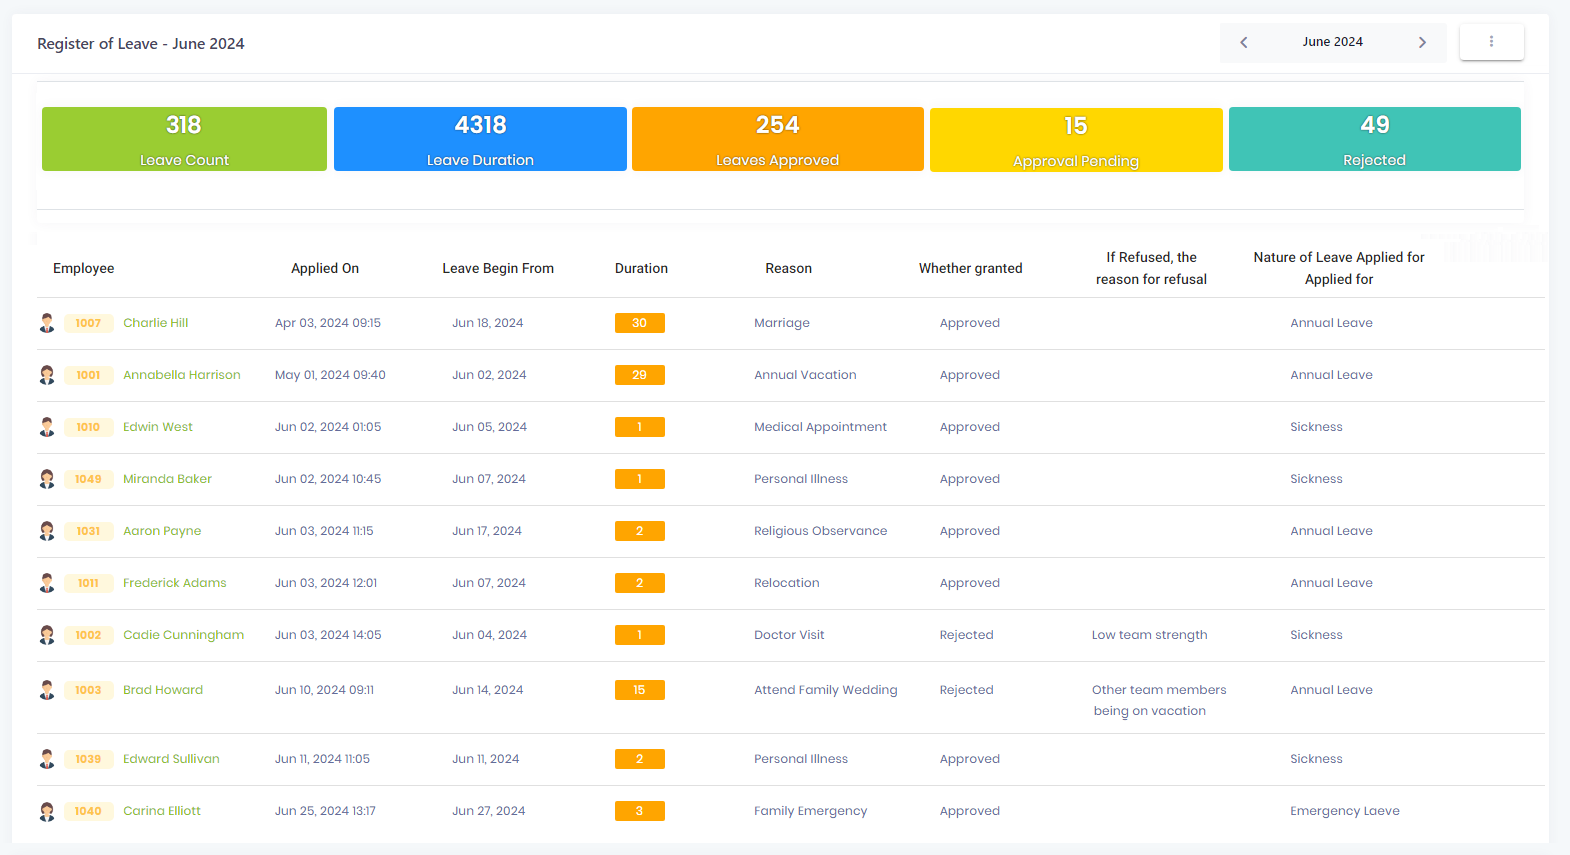Select the blue Leave Duration card
The height and width of the screenshot is (855, 1570).
(480, 139)
